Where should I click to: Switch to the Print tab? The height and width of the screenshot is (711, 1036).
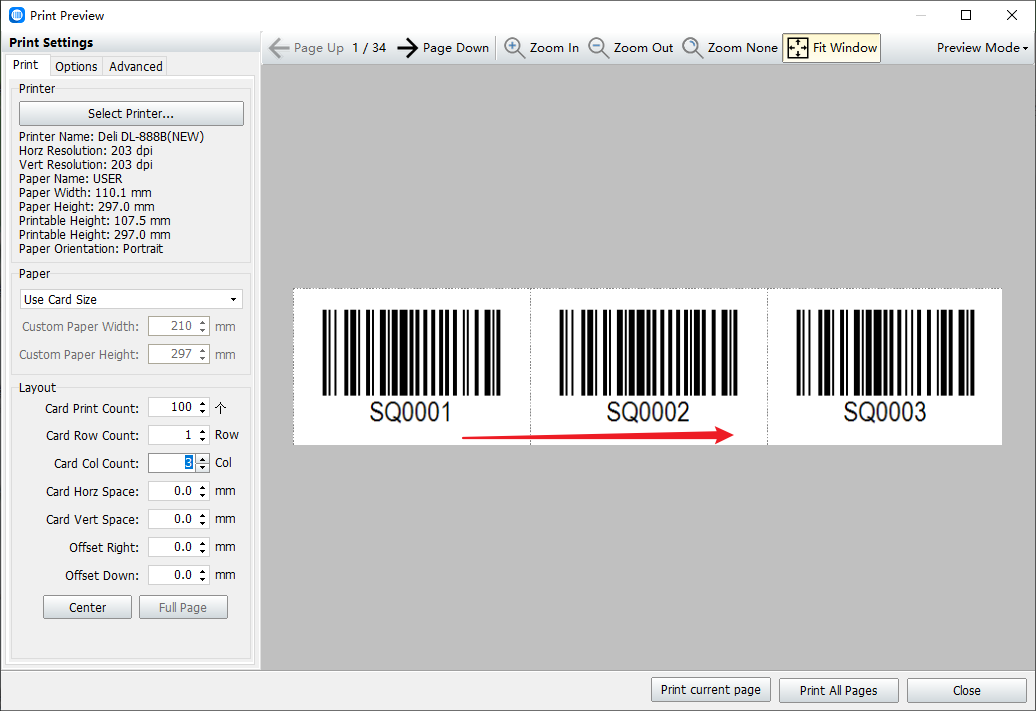[x=26, y=65]
